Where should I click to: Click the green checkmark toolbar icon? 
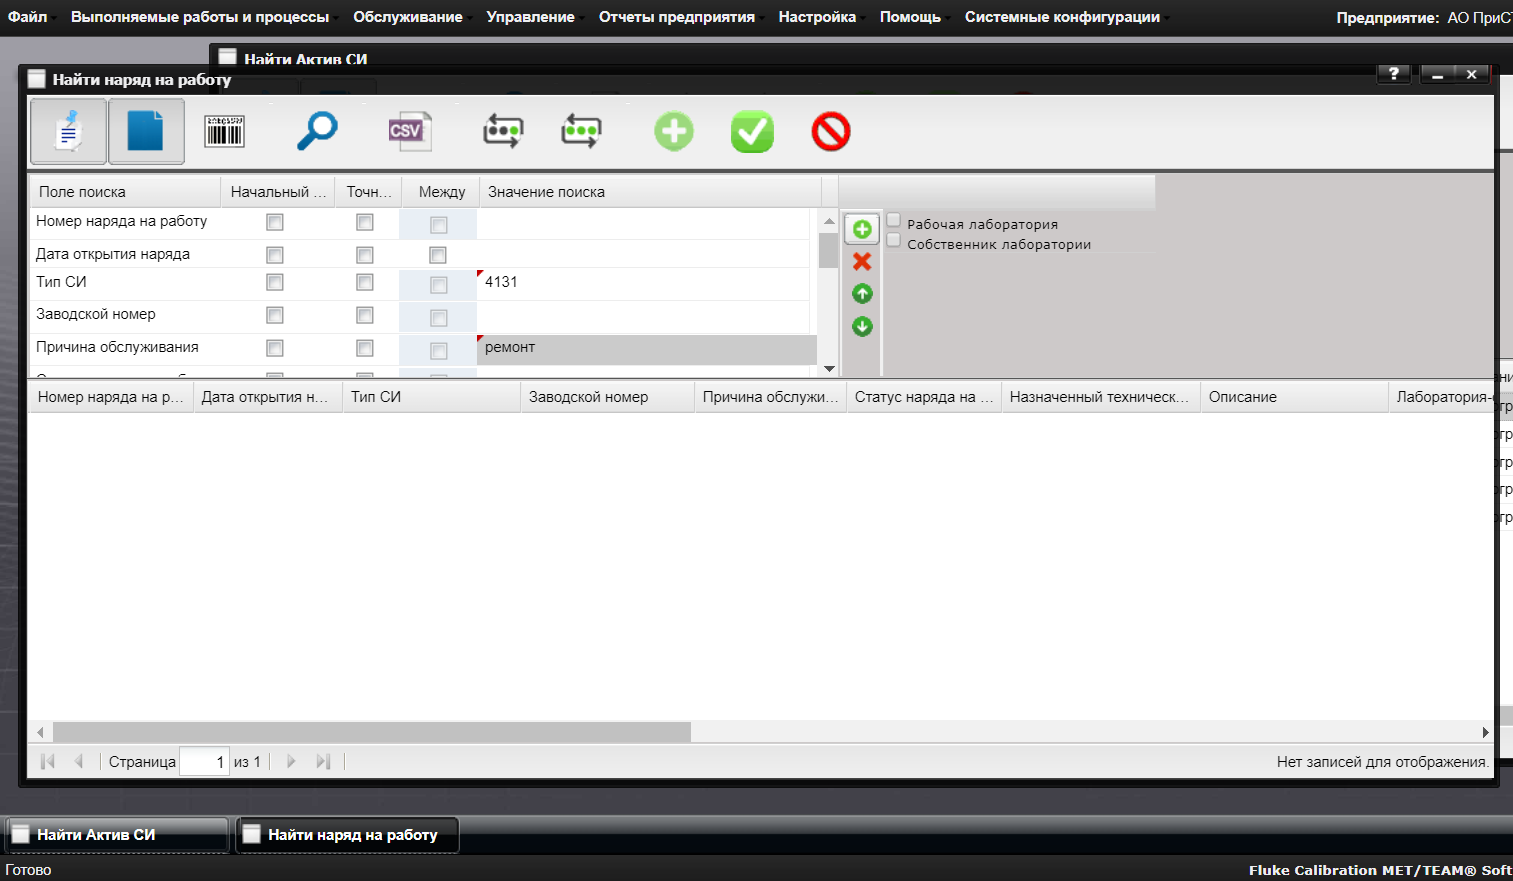click(x=752, y=131)
